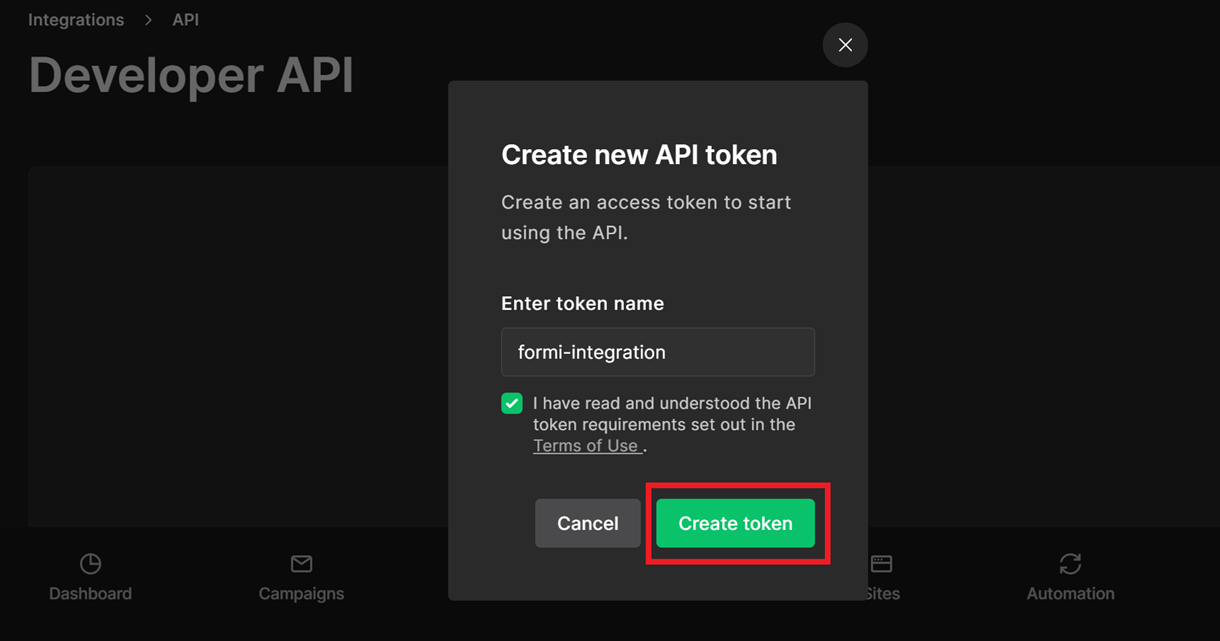Click the Enter token name label
Image resolution: width=1220 pixels, height=641 pixels.
582,303
